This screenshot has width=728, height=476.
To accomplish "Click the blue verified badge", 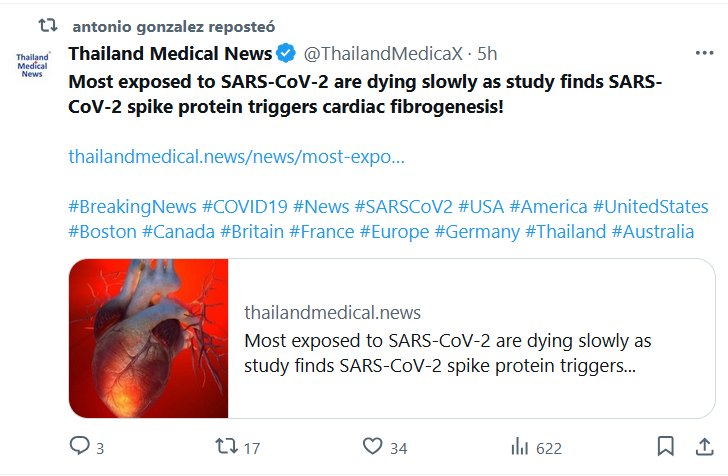I will coord(285,53).
